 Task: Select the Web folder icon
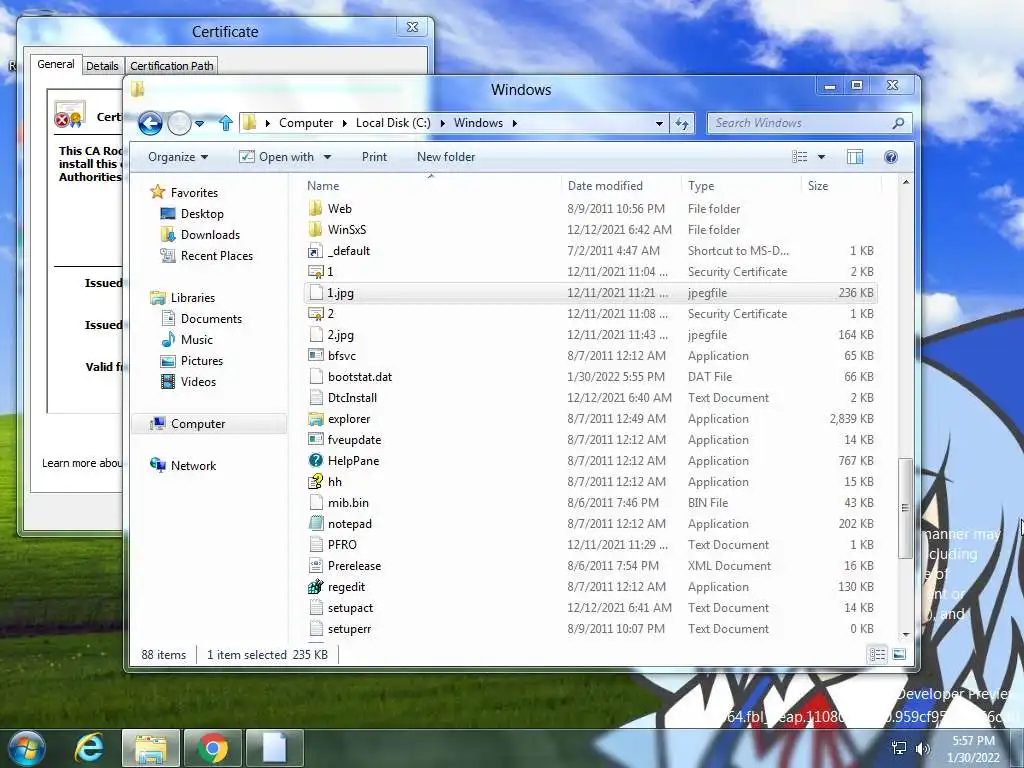tap(315, 208)
